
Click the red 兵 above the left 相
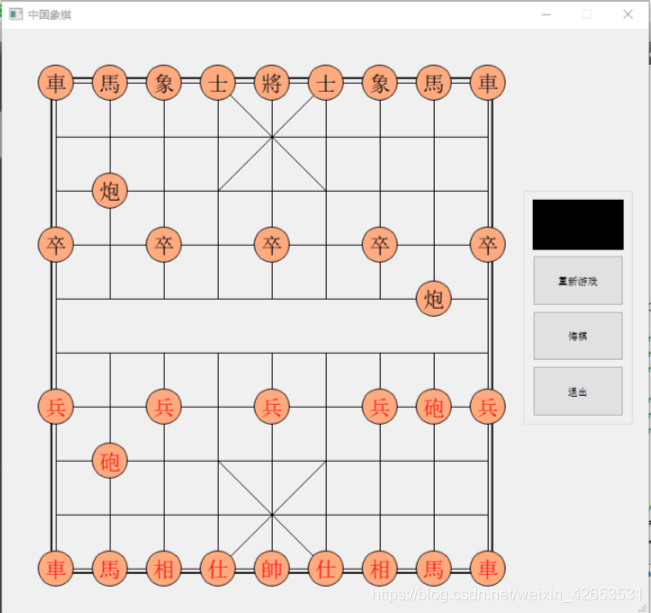tap(164, 407)
